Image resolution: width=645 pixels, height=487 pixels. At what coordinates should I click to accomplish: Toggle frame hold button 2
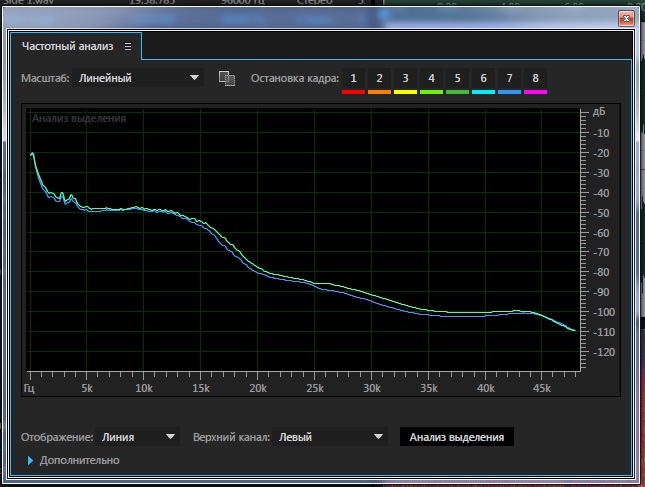[x=379, y=78]
